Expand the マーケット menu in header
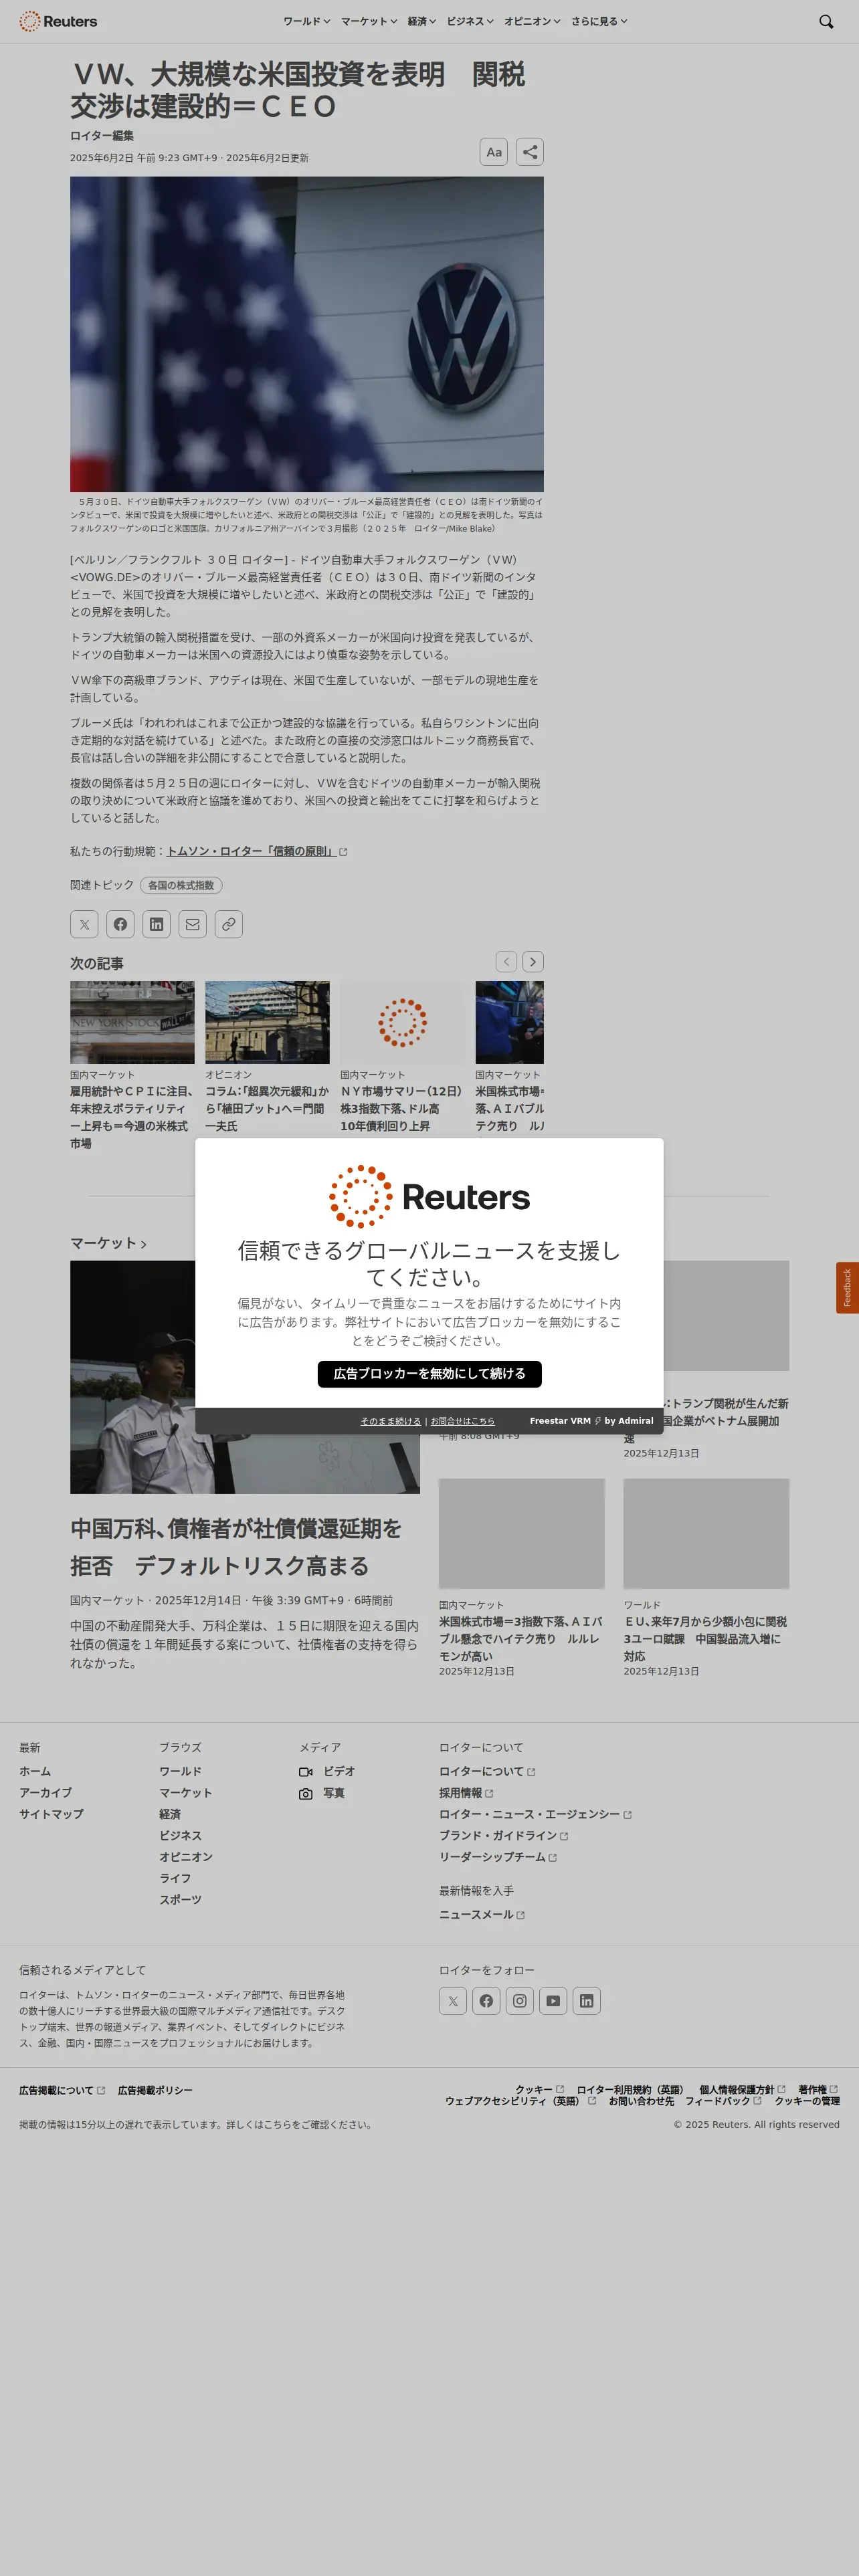 pyautogui.click(x=369, y=21)
